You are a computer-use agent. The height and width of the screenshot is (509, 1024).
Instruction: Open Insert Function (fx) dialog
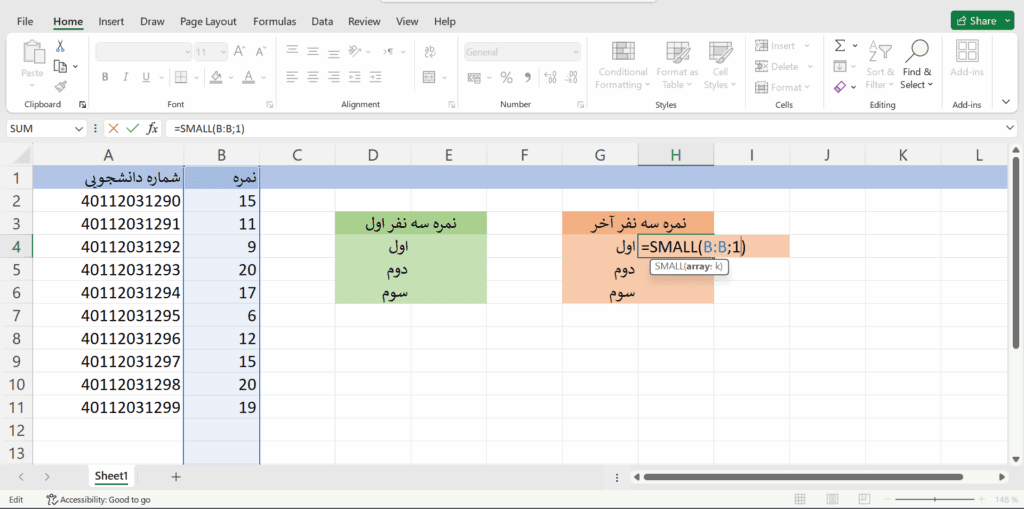pyautogui.click(x=152, y=128)
